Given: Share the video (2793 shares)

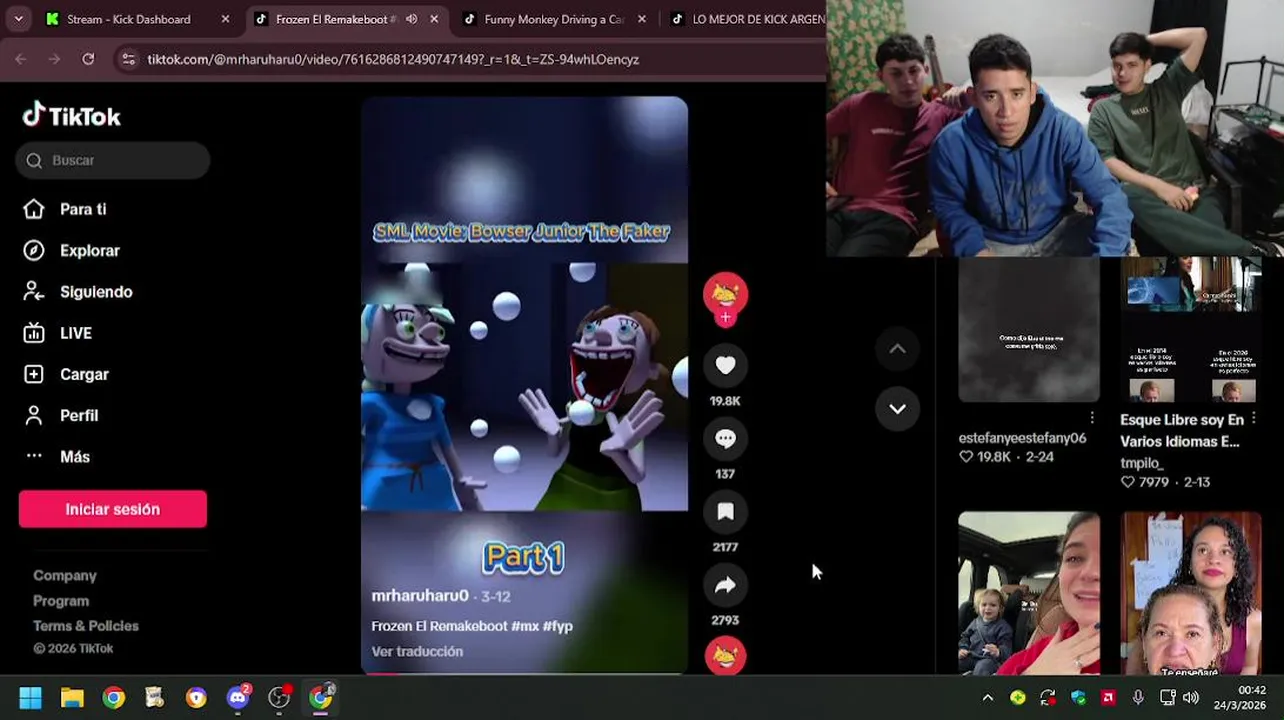Looking at the screenshot, I should pyautogui.click(x=725, y=585).
